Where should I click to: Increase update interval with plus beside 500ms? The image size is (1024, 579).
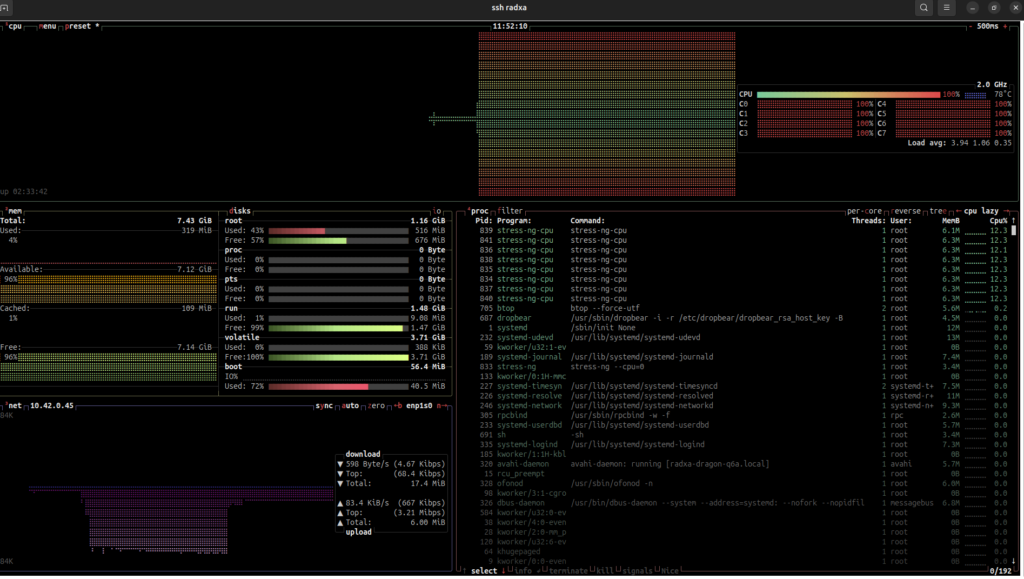(x=1005, y=26)
